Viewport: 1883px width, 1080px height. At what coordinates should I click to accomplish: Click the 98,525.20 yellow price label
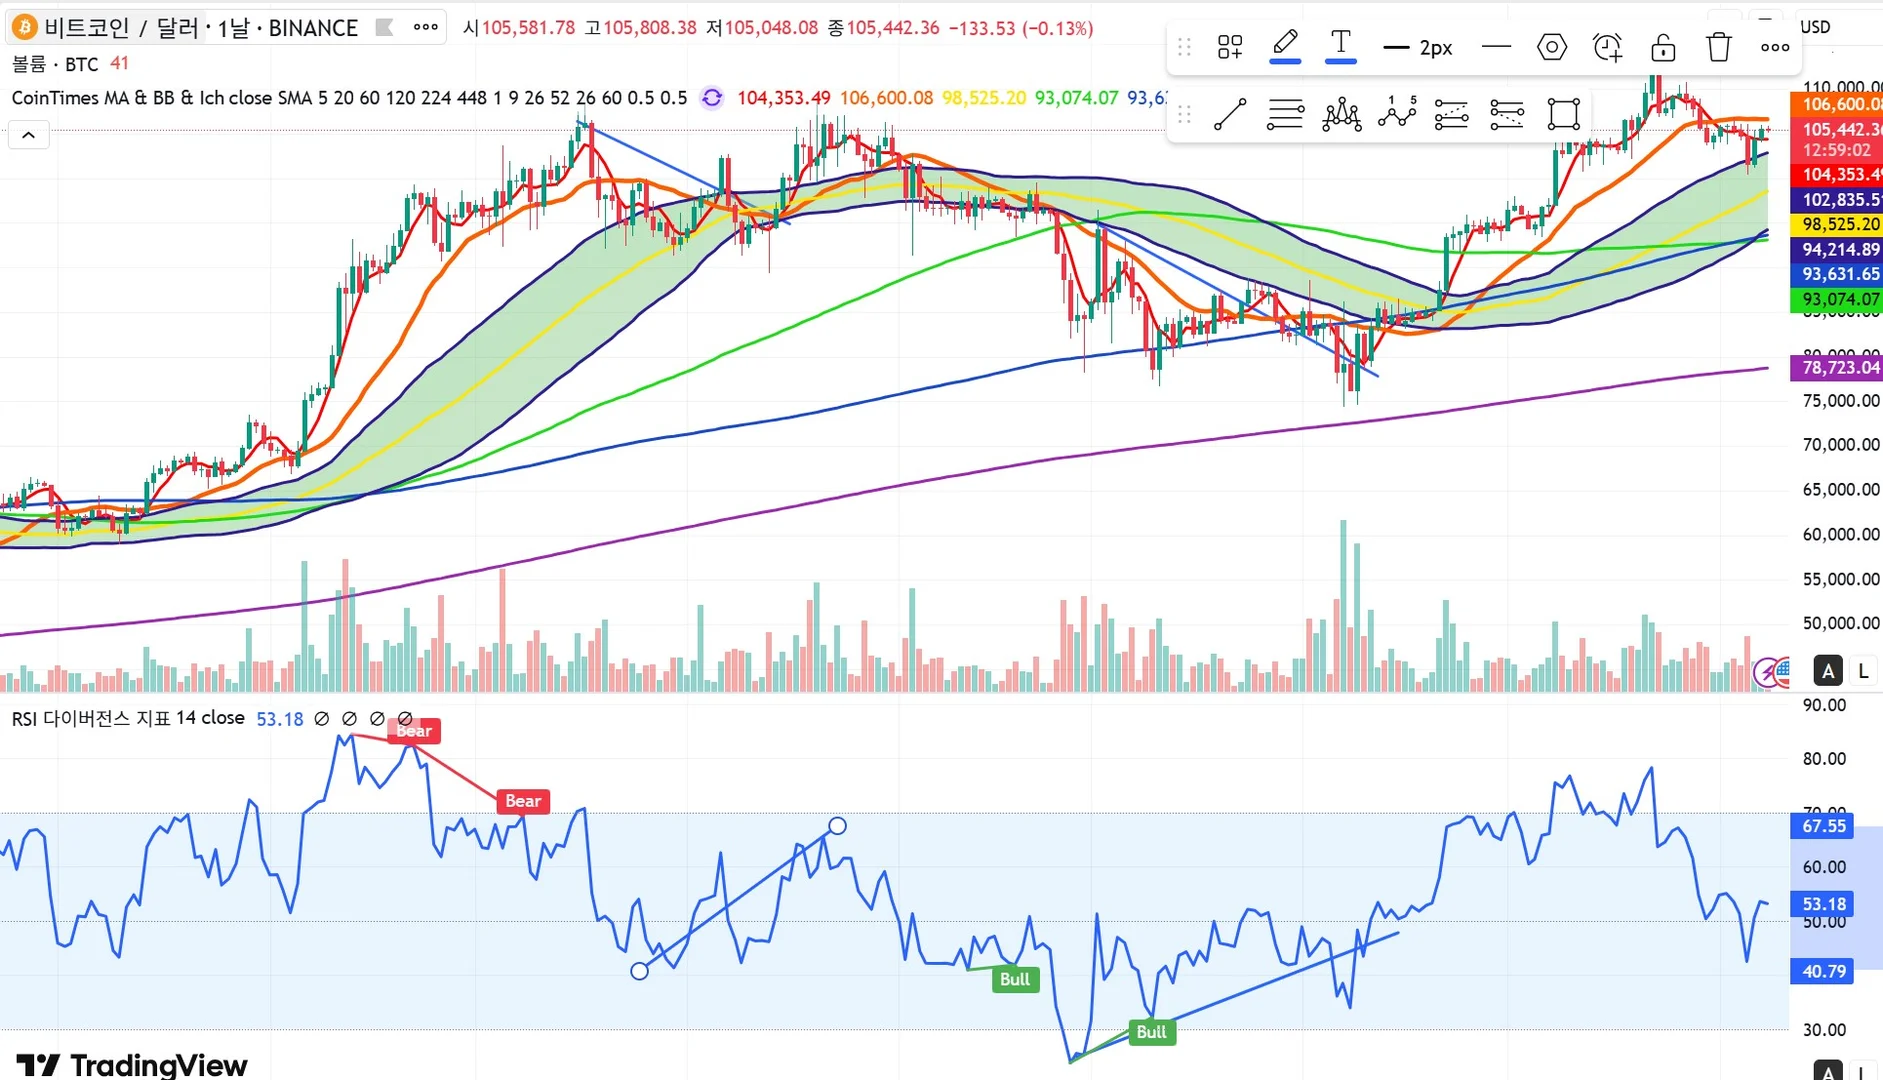[x=1837, y=225]
